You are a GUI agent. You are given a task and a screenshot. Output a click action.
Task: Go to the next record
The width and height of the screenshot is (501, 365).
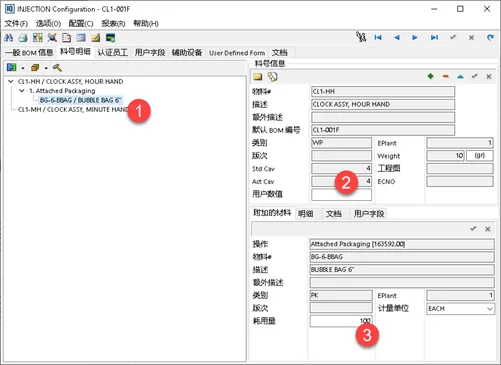point(415,37)
